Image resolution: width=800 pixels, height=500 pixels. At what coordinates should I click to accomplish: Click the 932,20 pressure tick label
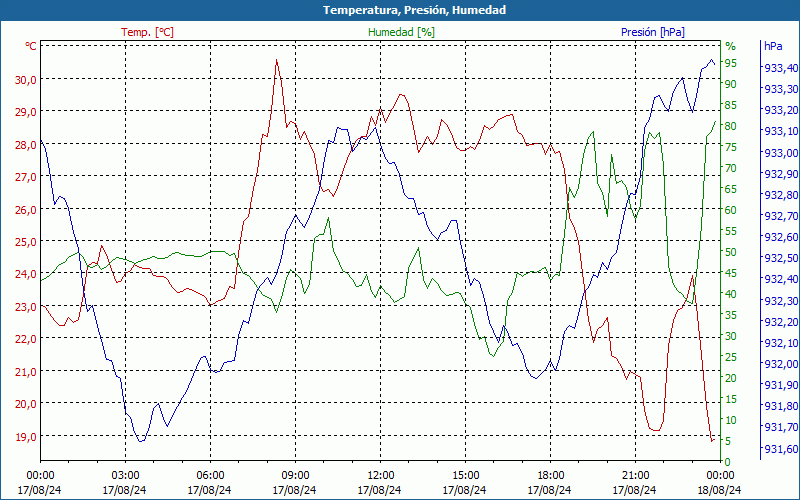pyautogui.click(x=781, y=321)
